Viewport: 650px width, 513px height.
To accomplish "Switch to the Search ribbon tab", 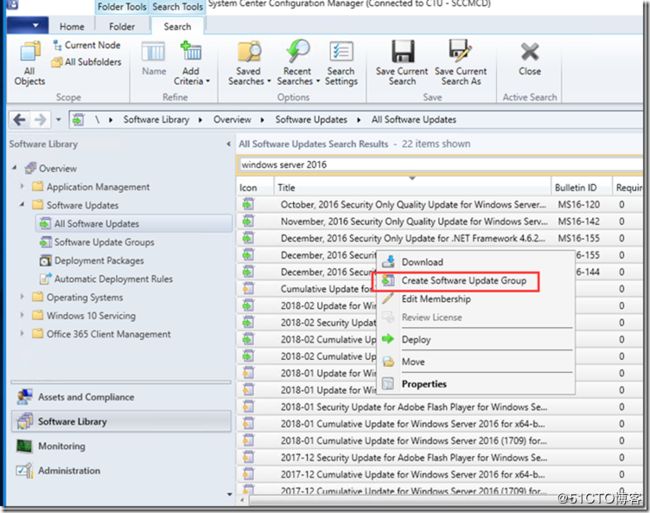I will pyautogui.click(x=177, y=27).
